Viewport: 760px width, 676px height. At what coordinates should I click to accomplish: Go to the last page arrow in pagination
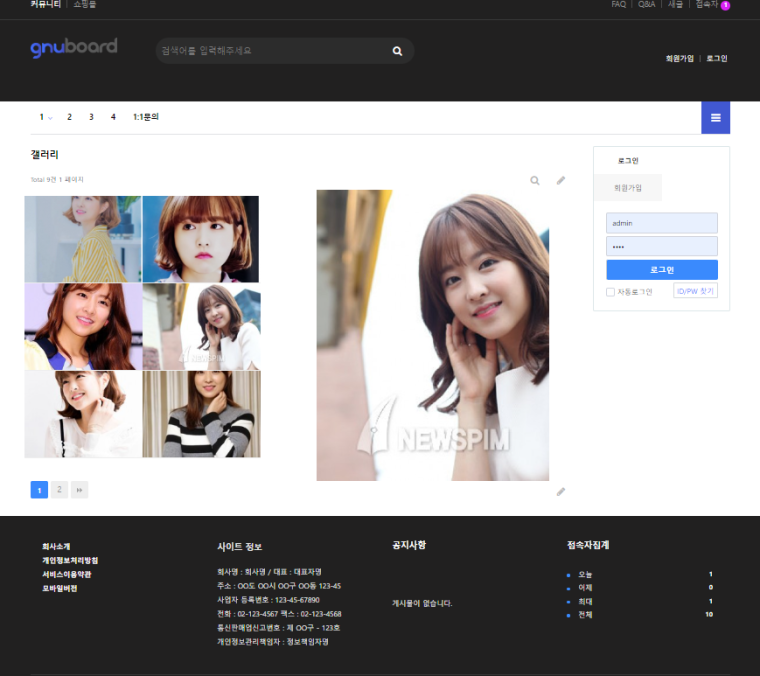click(80, 489)
